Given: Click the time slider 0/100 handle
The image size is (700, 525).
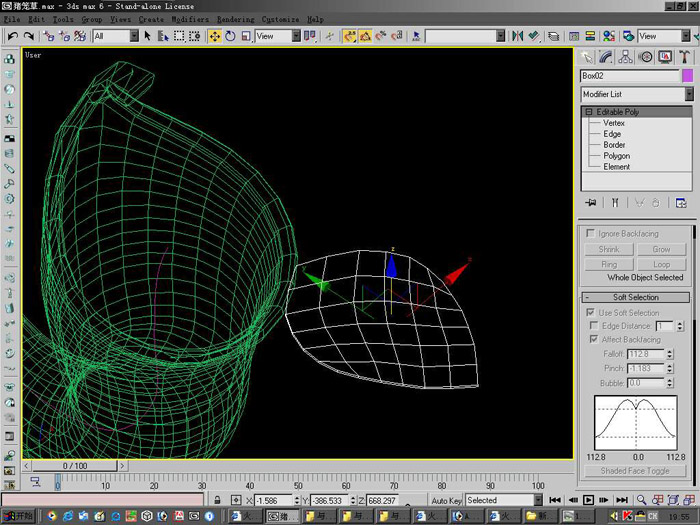Looking at the screenshot, I should point(75,466).
